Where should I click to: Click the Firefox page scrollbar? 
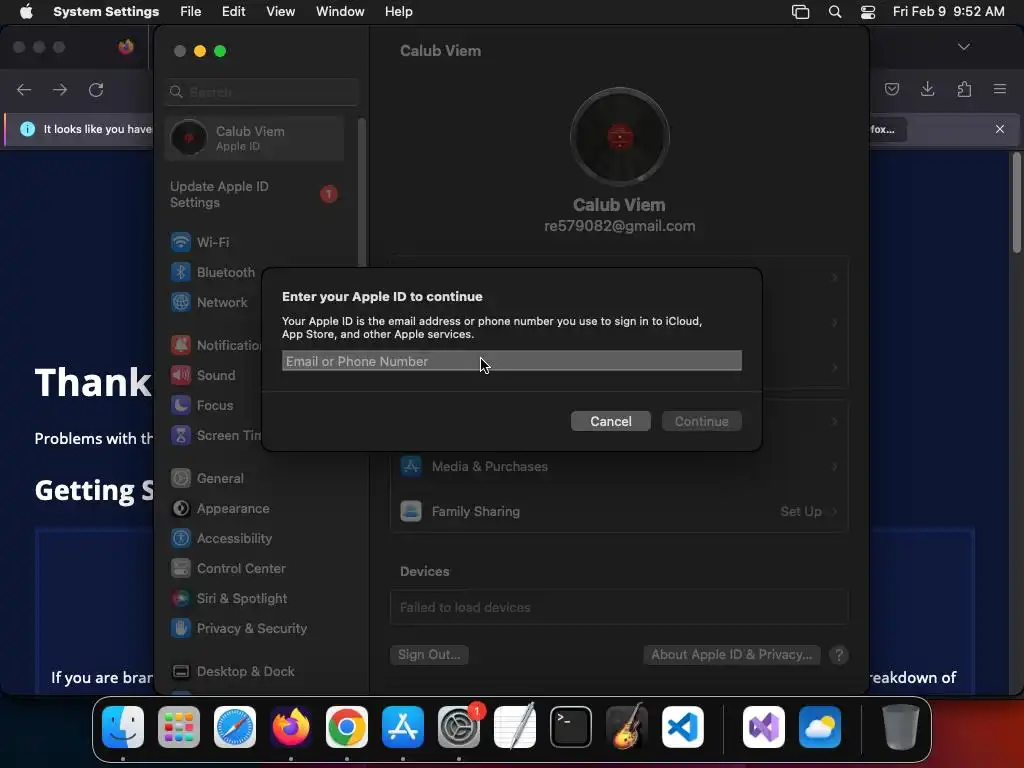tap(1016, 202)
